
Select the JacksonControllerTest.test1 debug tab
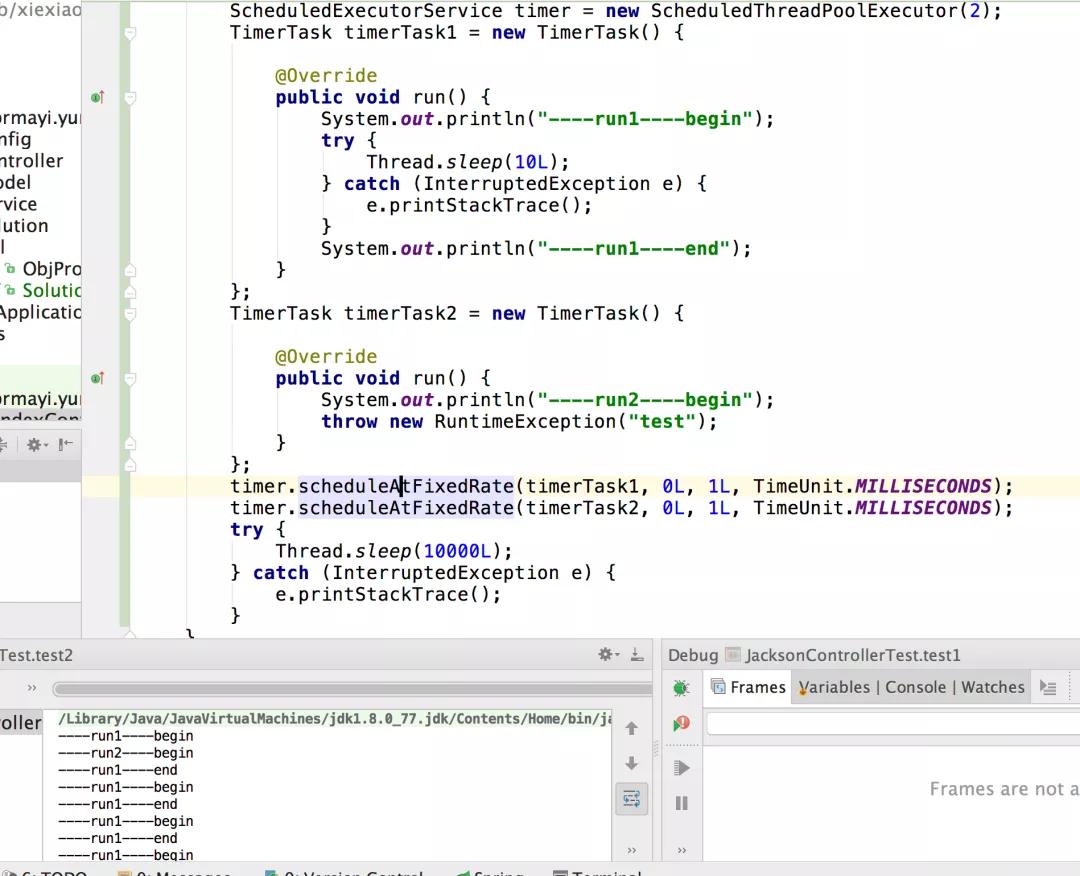852,655
